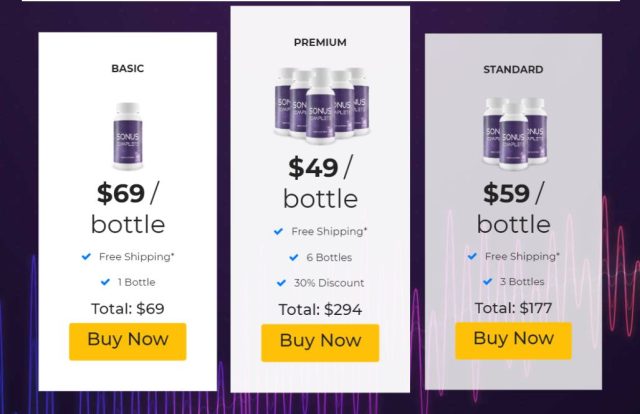Select the BASIC plan heading
The width and height of the screenshot is (640, 414).
[x=128, y=69]
